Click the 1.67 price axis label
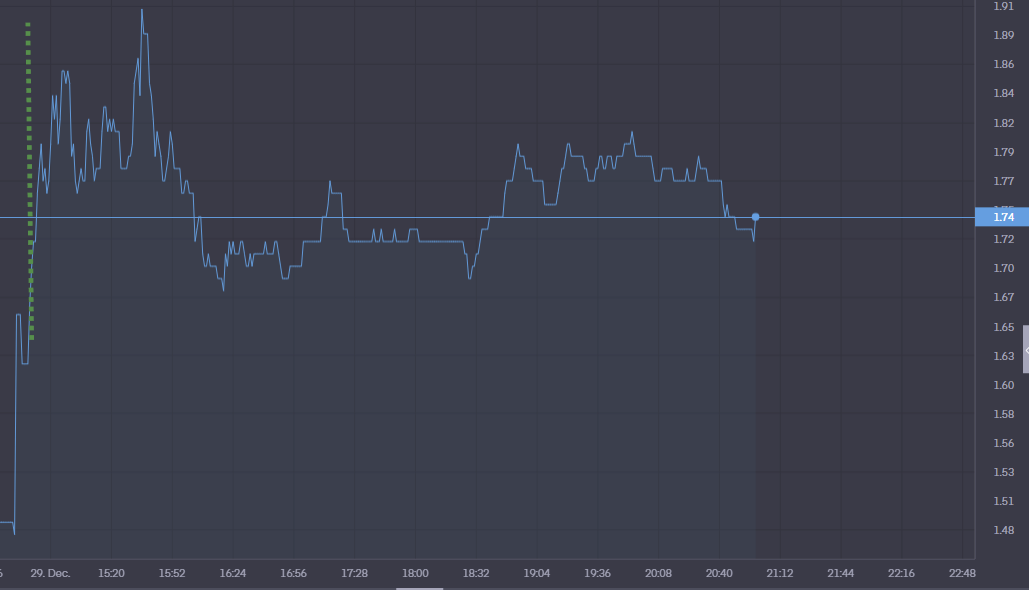This screenshot has width=1029, height=590. pyautogui.click(x=1002, y=297)
